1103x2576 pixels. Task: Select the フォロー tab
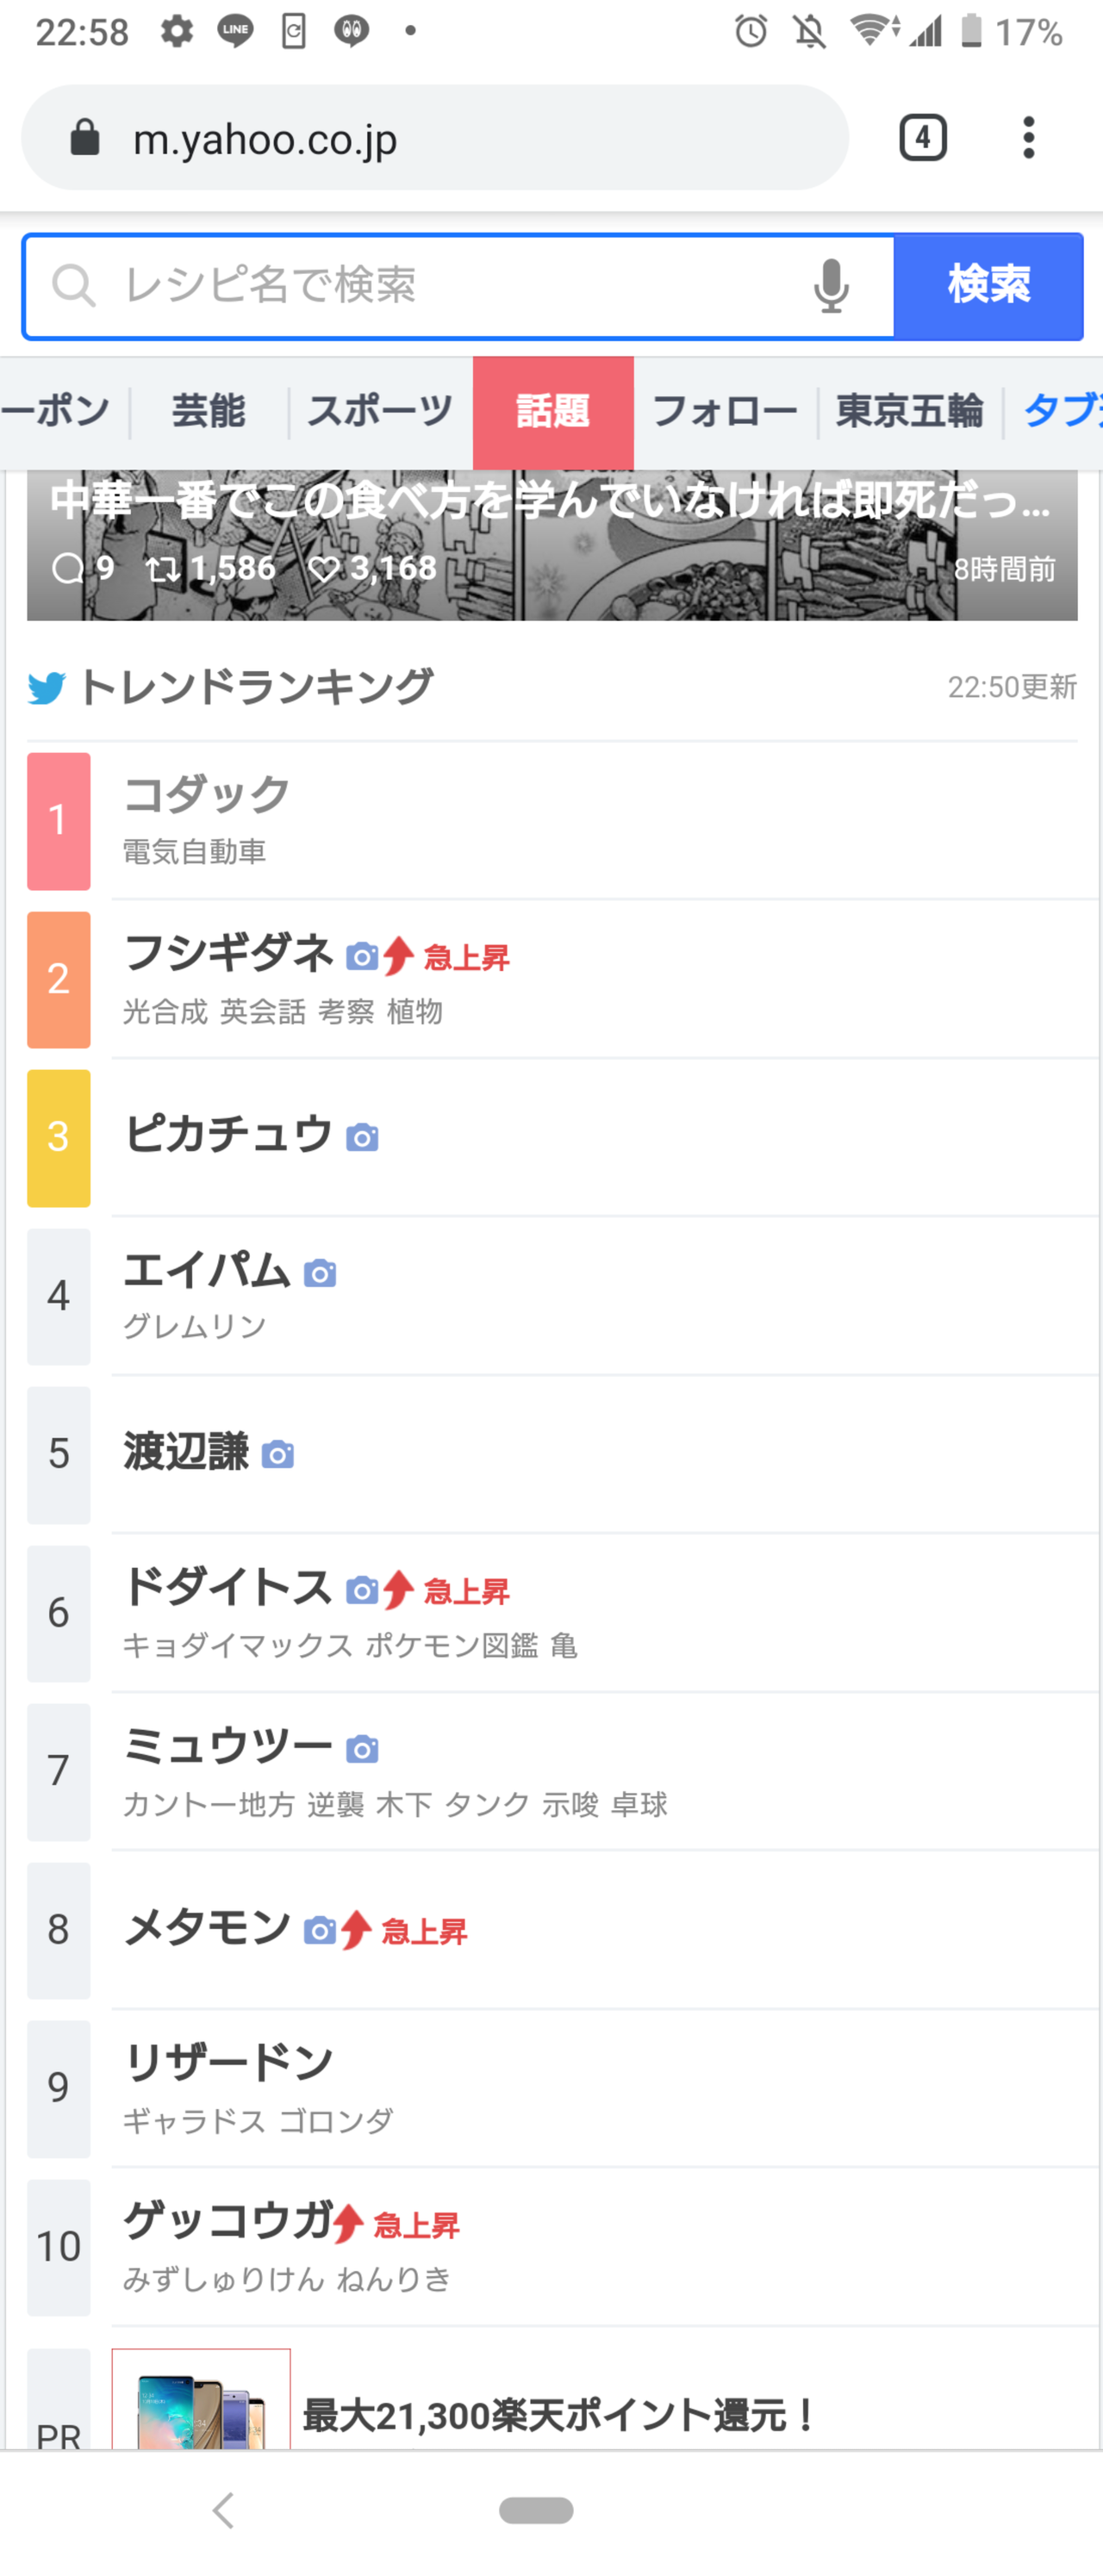coord(724,412)
